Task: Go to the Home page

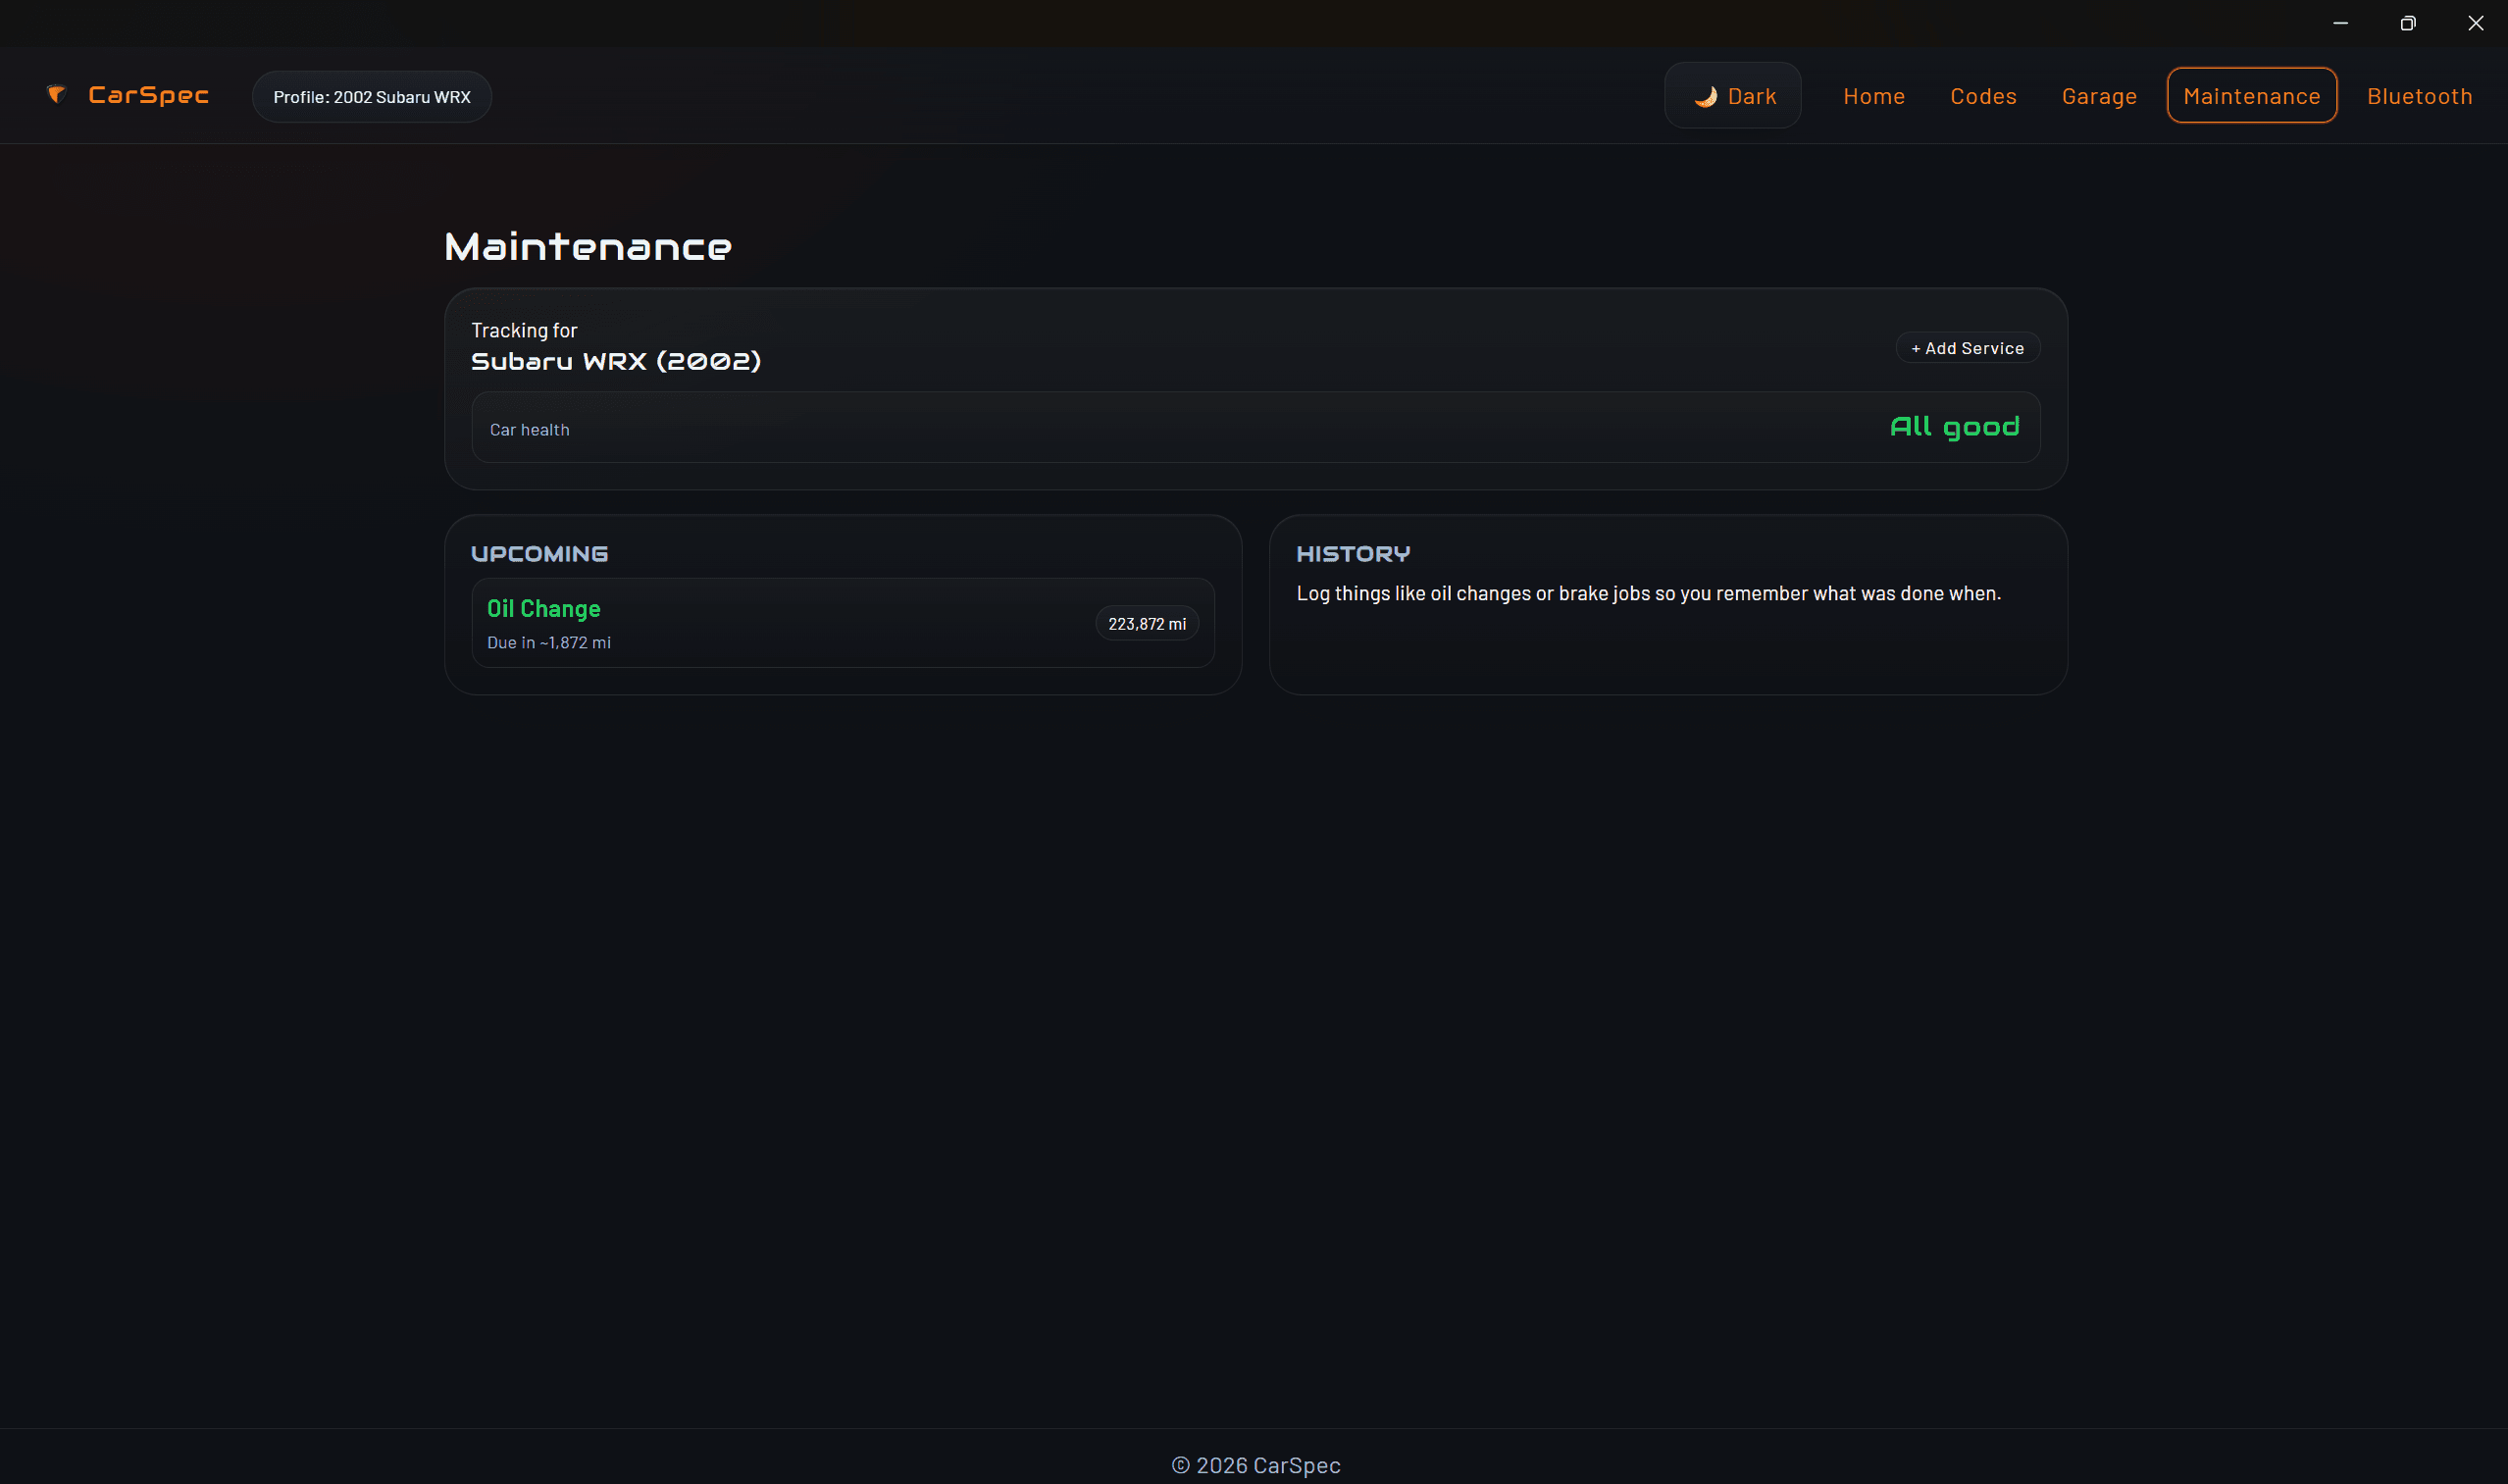Action: pyautogui.click(x=1873, y=96)
